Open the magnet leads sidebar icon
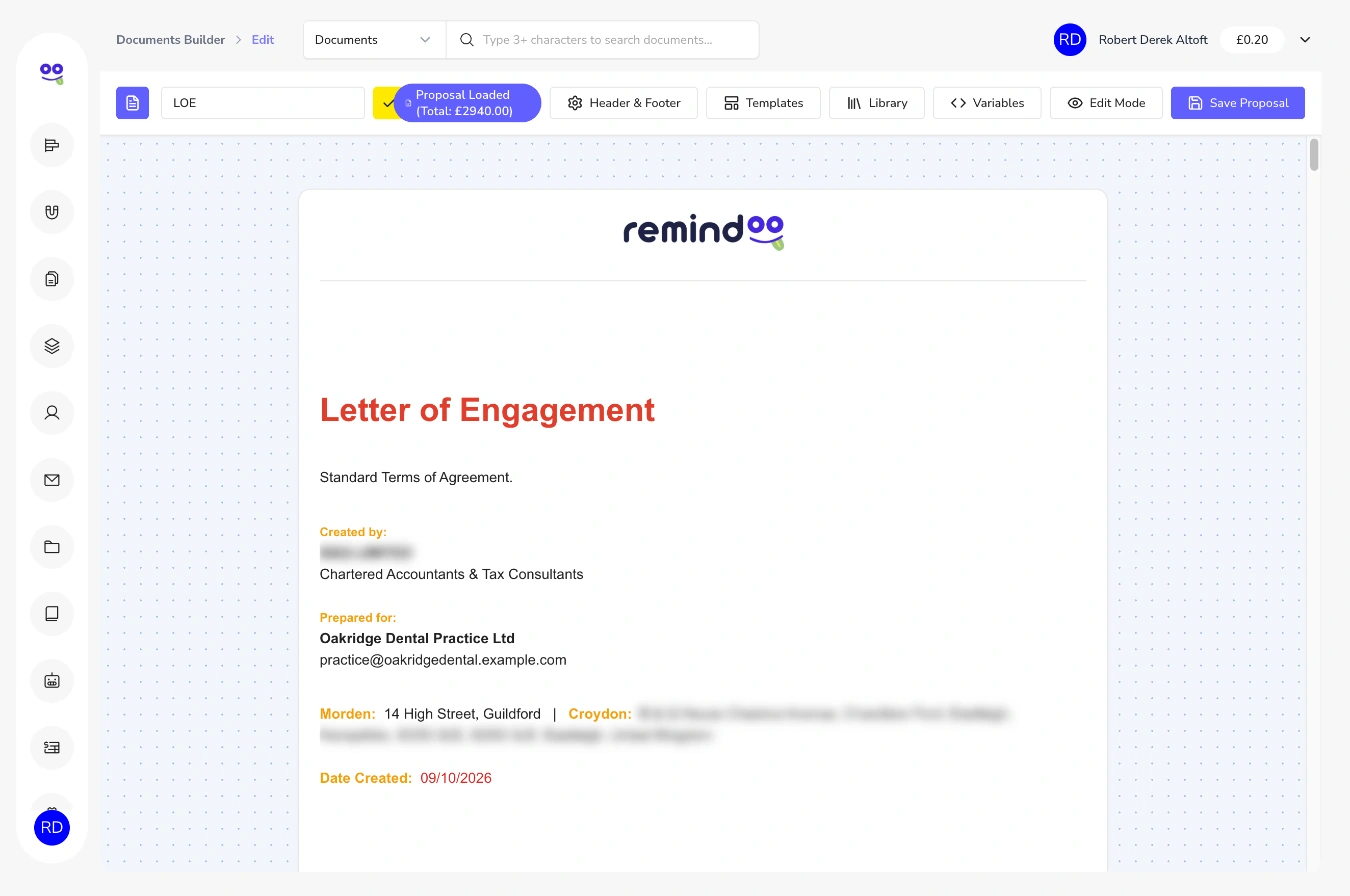 point(52,212)
